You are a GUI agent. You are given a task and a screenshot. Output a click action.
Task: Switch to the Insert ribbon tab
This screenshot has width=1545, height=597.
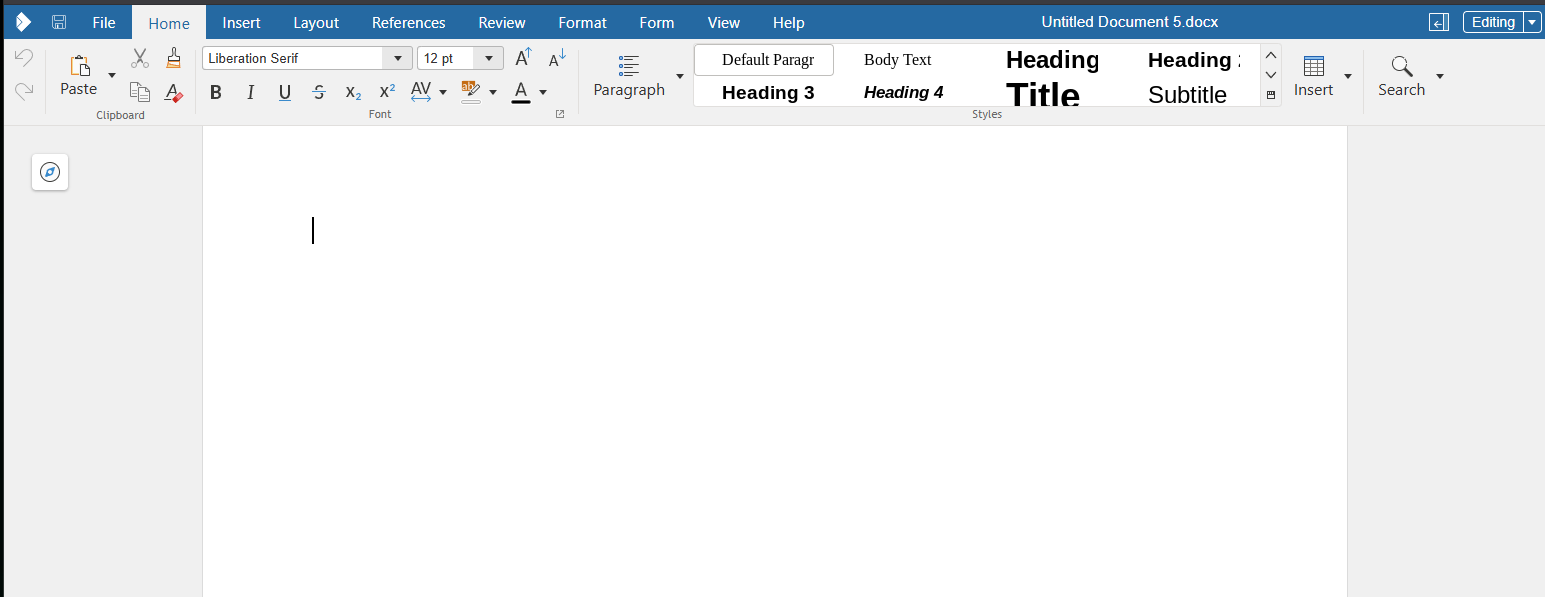tap(241, 22)
